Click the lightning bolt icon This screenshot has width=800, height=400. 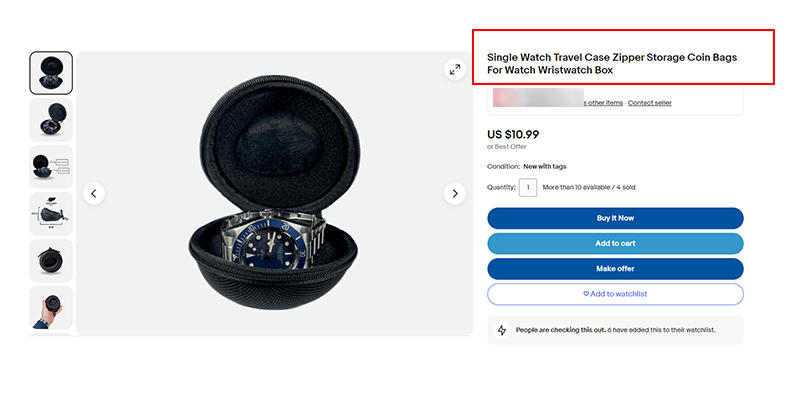(x=502, y=330)
